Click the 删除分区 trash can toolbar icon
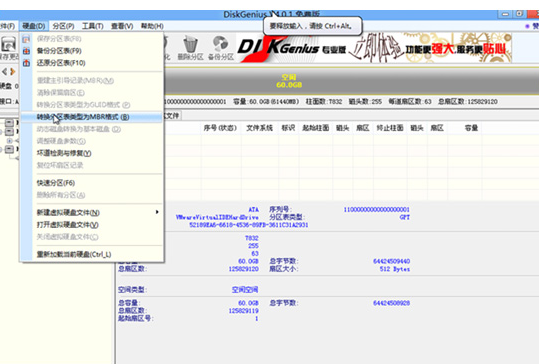This screenshot has width=539, height=364. (x=190, y=48)
